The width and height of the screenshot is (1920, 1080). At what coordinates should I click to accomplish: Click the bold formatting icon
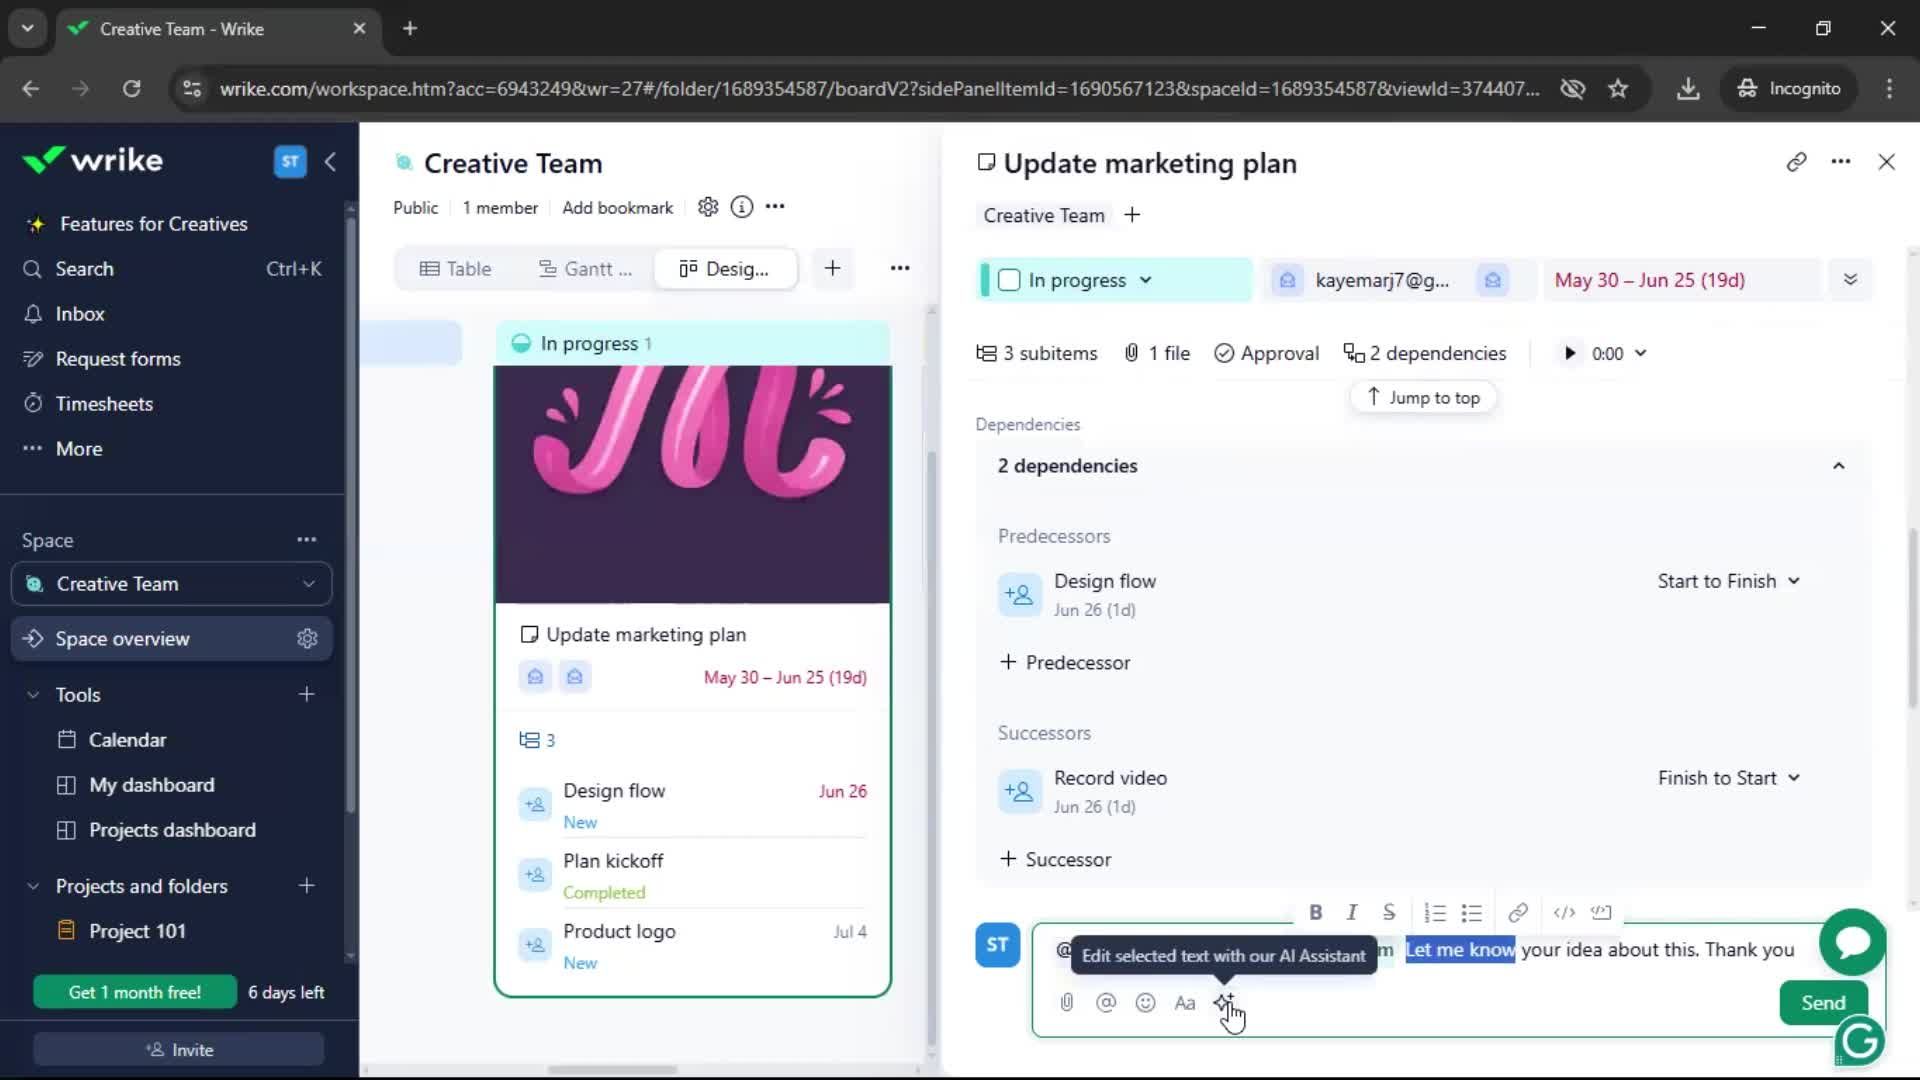[1316, 912]
